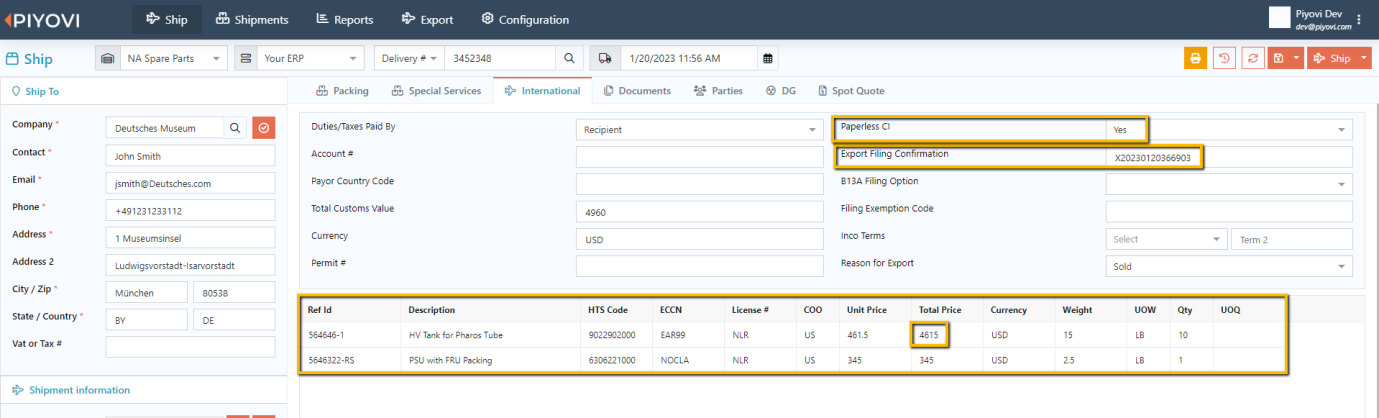
Task: Open the Inco Terms Select dropdown
Action: coord(1166,239)
